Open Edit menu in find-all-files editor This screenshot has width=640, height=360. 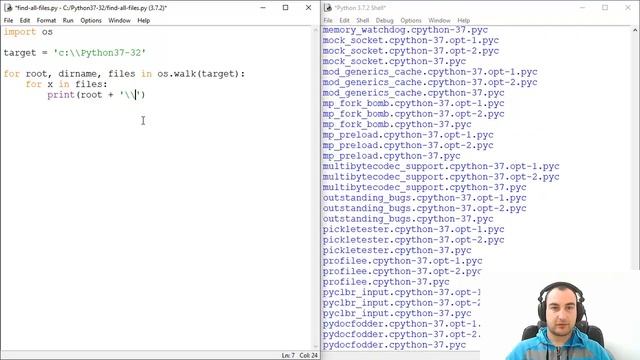pos(24,20)
